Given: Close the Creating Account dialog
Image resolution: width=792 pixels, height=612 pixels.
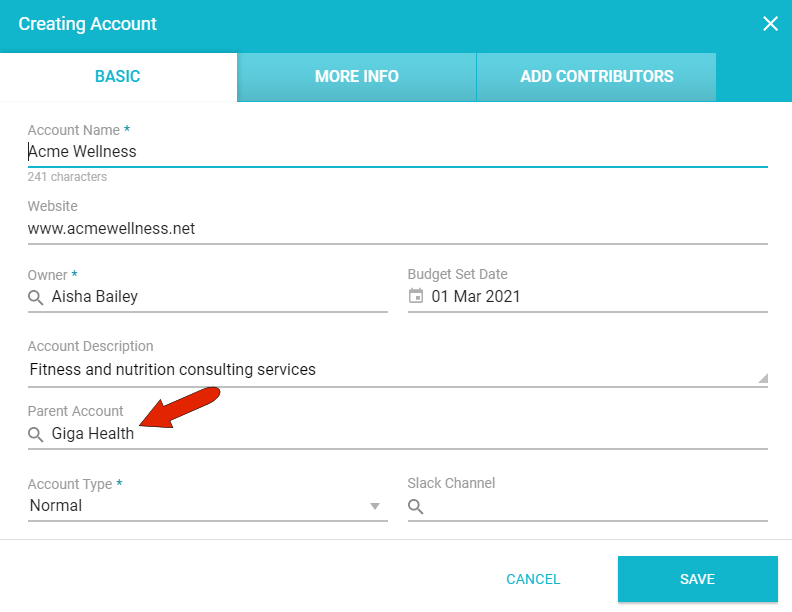Looking at the screenshot, I should point(770,24).
